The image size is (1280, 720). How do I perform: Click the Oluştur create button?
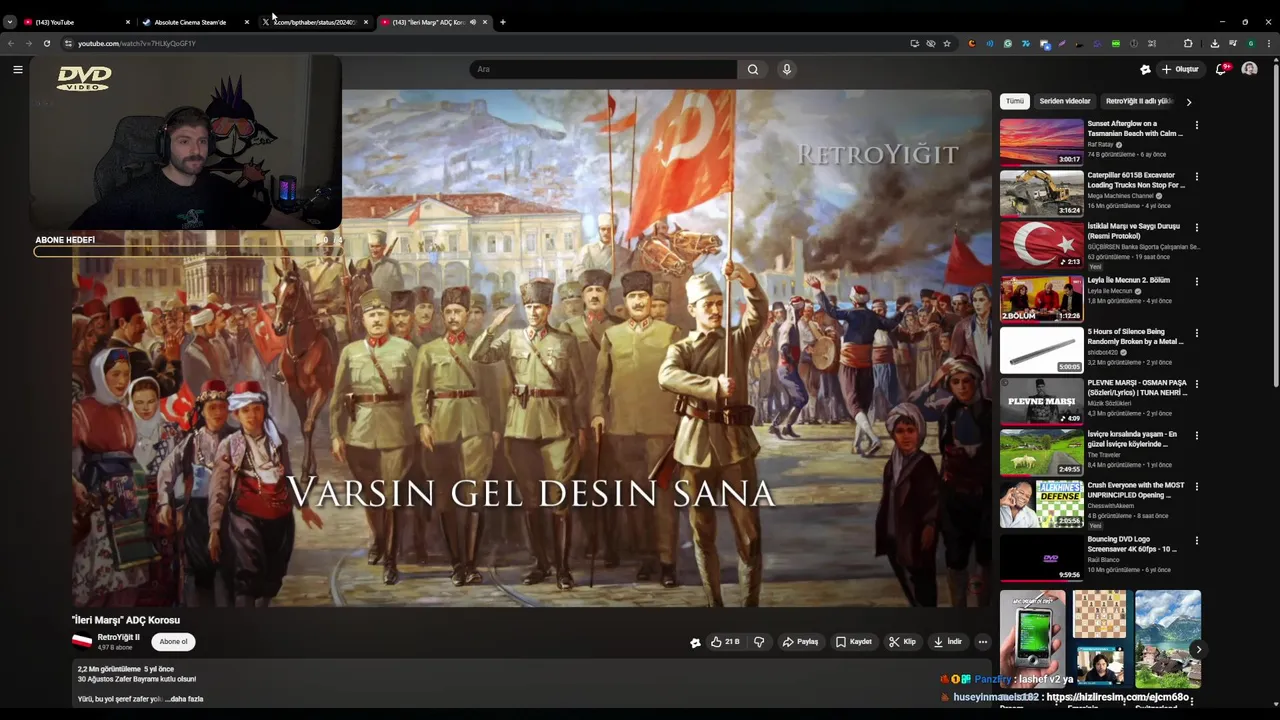point(1181,69)
